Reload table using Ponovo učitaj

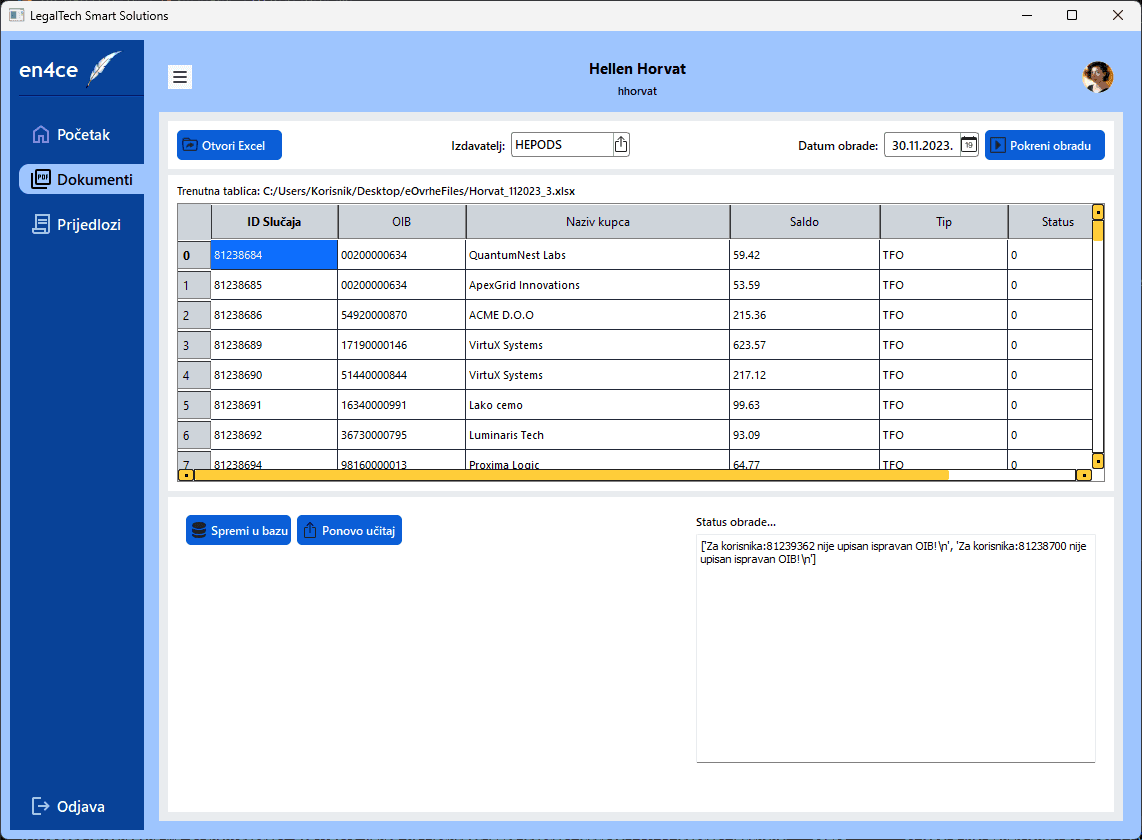point(349,530)
